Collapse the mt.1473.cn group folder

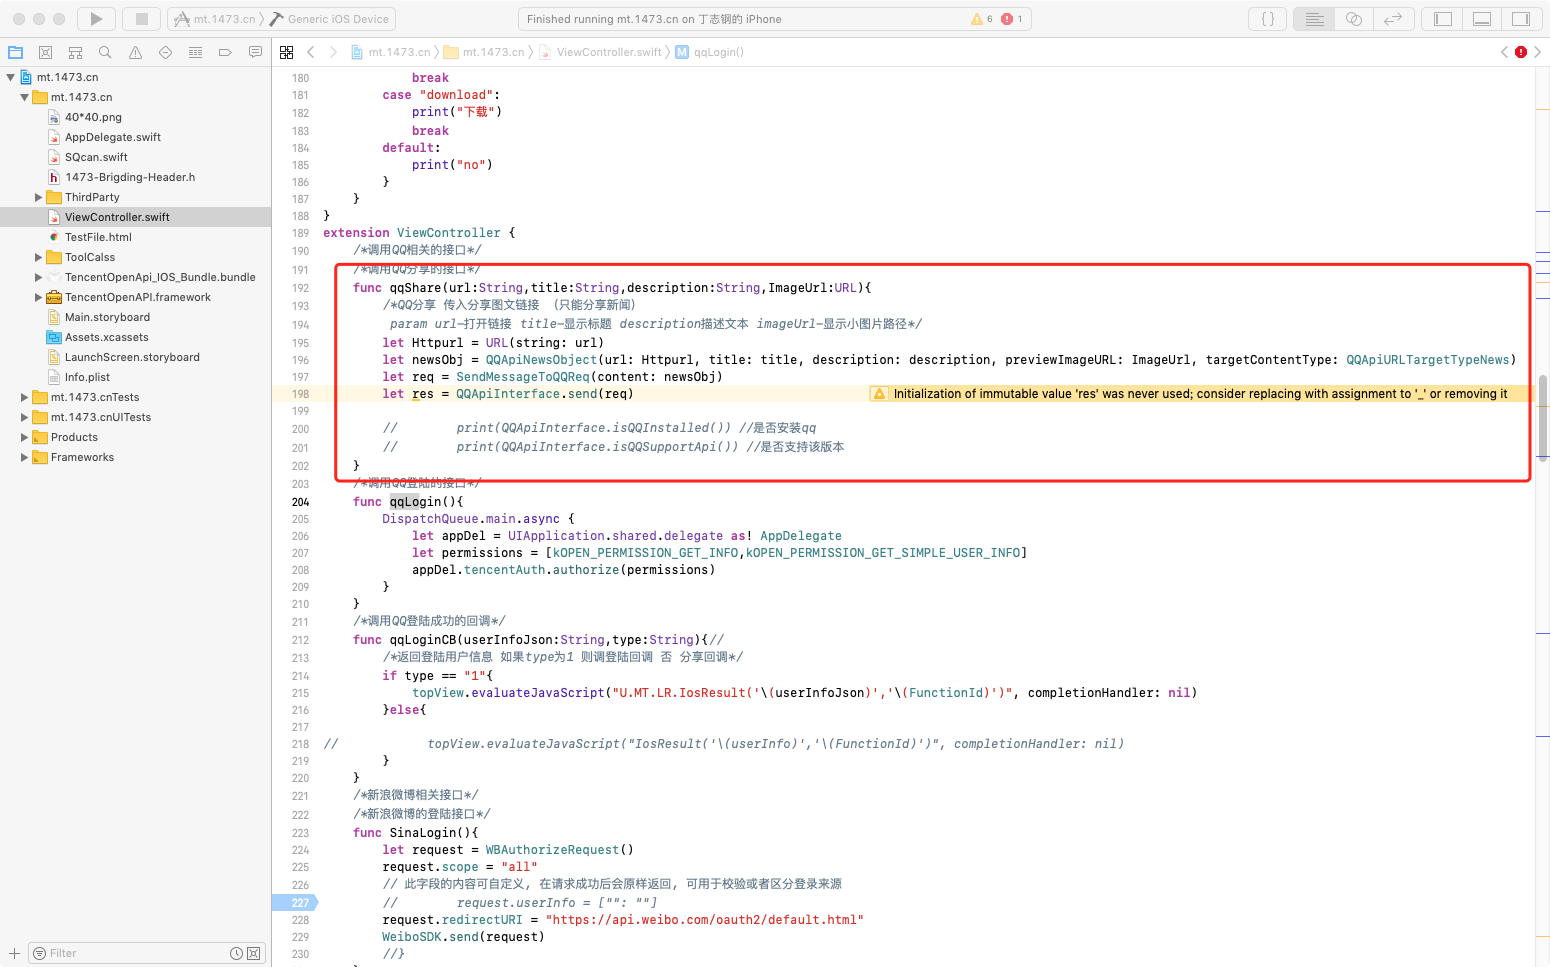pos(24,97)
